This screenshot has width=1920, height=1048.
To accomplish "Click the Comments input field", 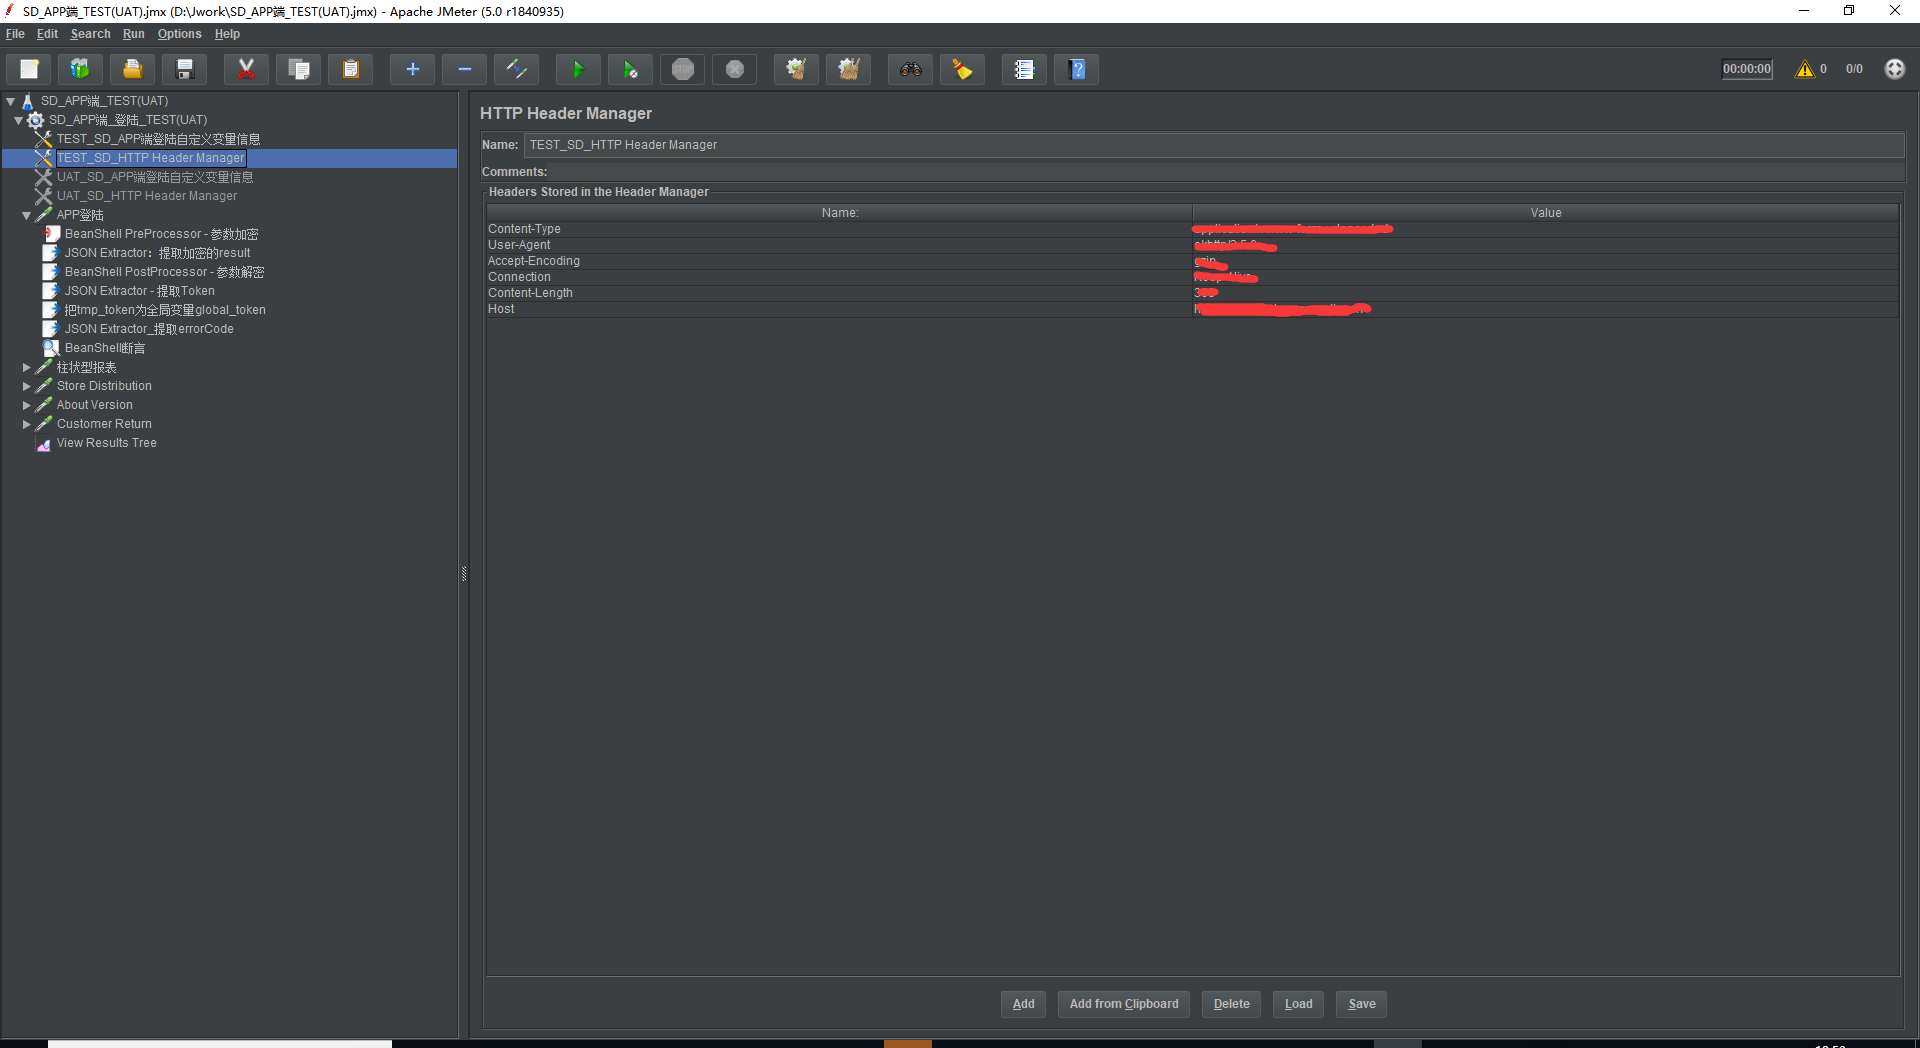I will click(1227, 172).
